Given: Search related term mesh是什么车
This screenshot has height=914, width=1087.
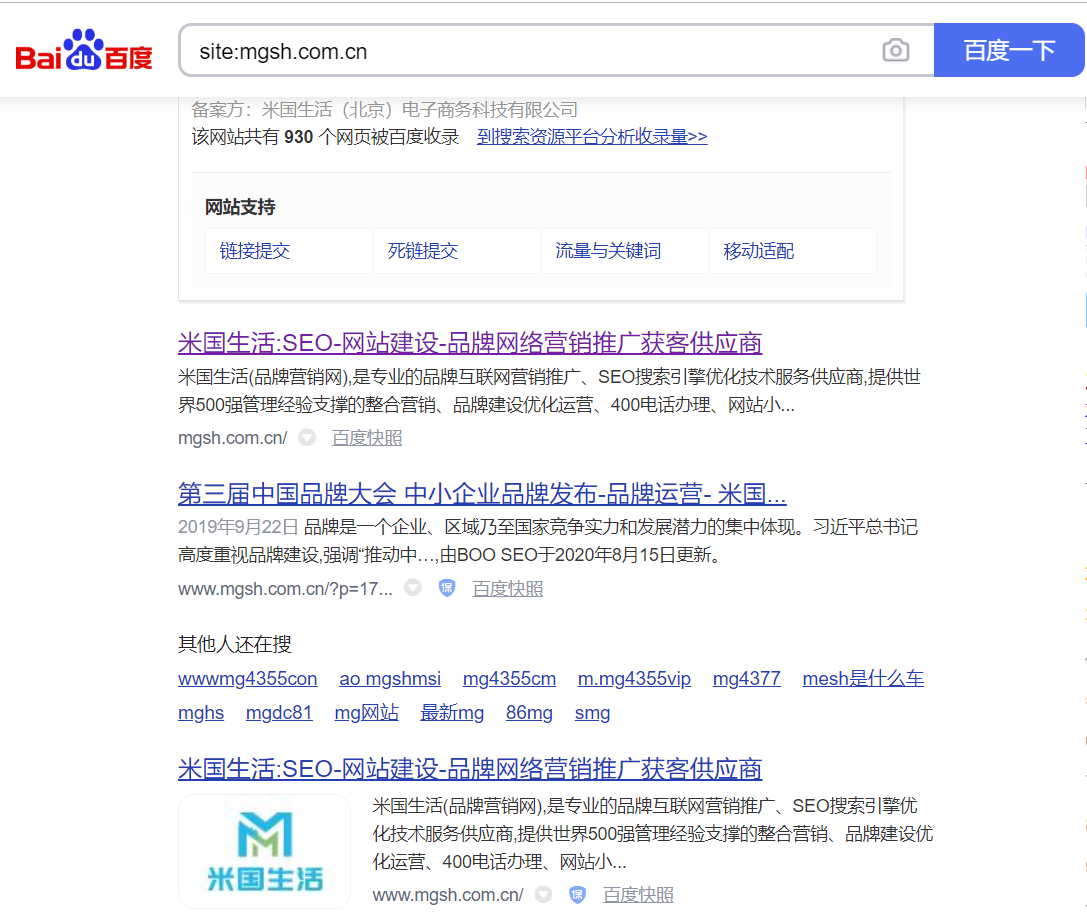Looking at the screenshot, I should (863, 679).
